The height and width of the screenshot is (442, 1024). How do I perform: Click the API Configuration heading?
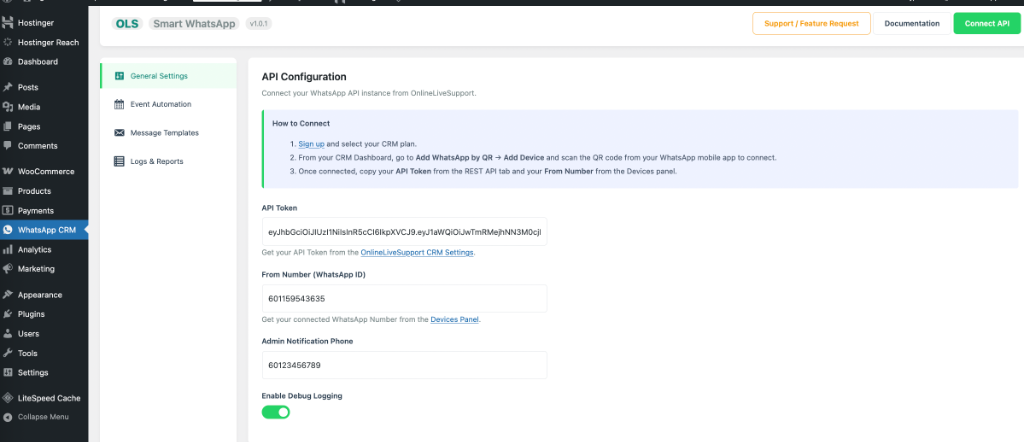pyautogui.click(x=304, y=77)
